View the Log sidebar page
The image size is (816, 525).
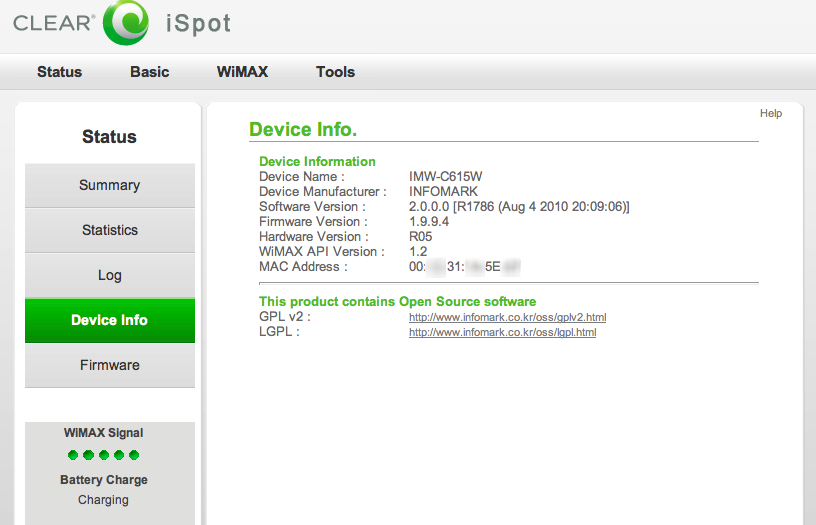[x=110, y=275]
